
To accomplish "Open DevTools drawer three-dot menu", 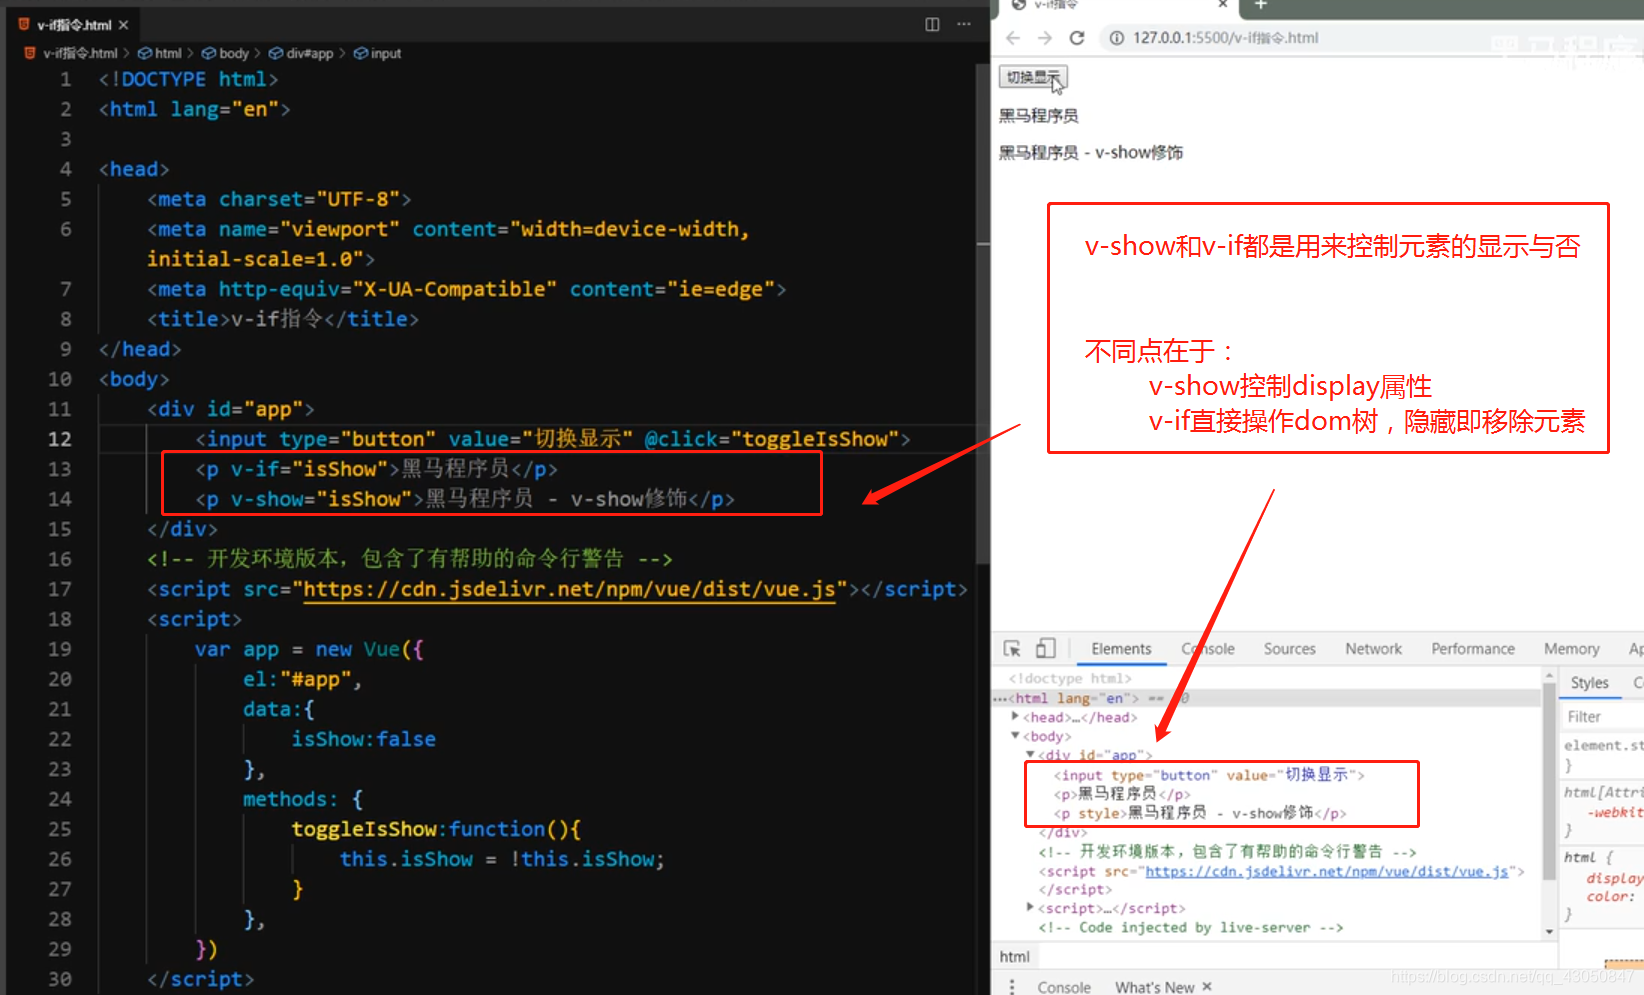I will point(1012,987).
